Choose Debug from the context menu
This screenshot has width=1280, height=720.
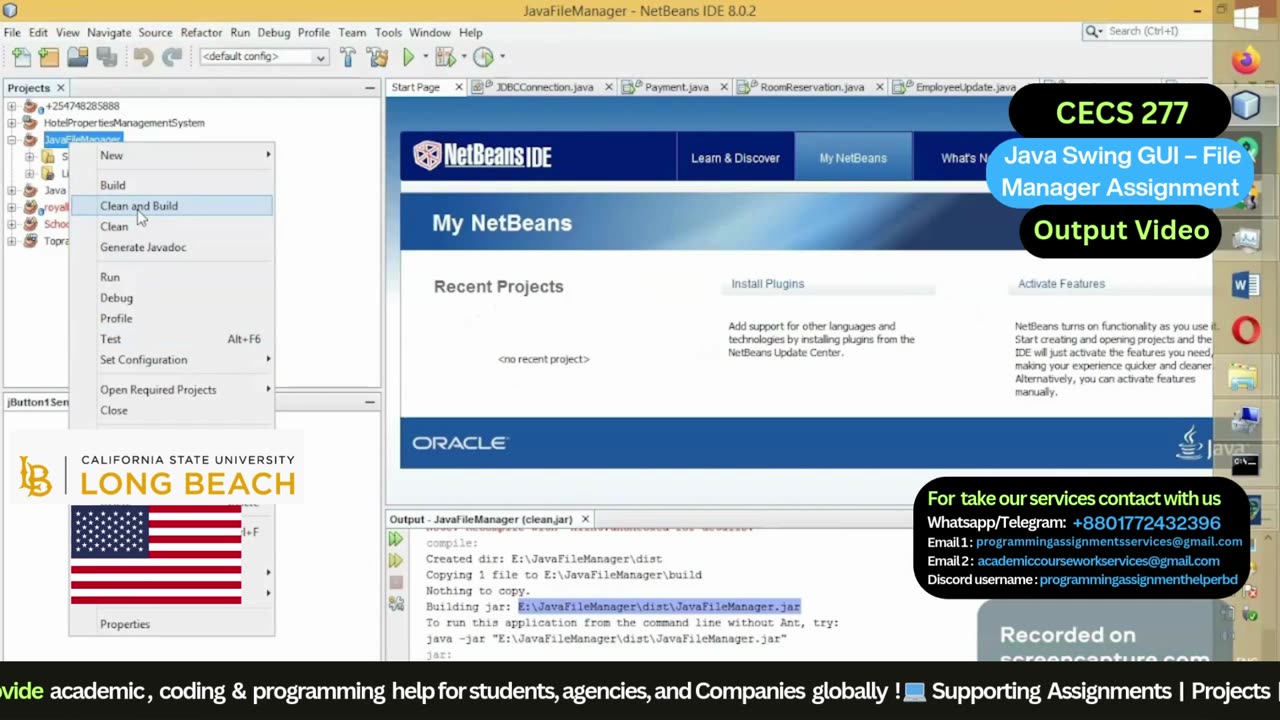click(172, 298)
